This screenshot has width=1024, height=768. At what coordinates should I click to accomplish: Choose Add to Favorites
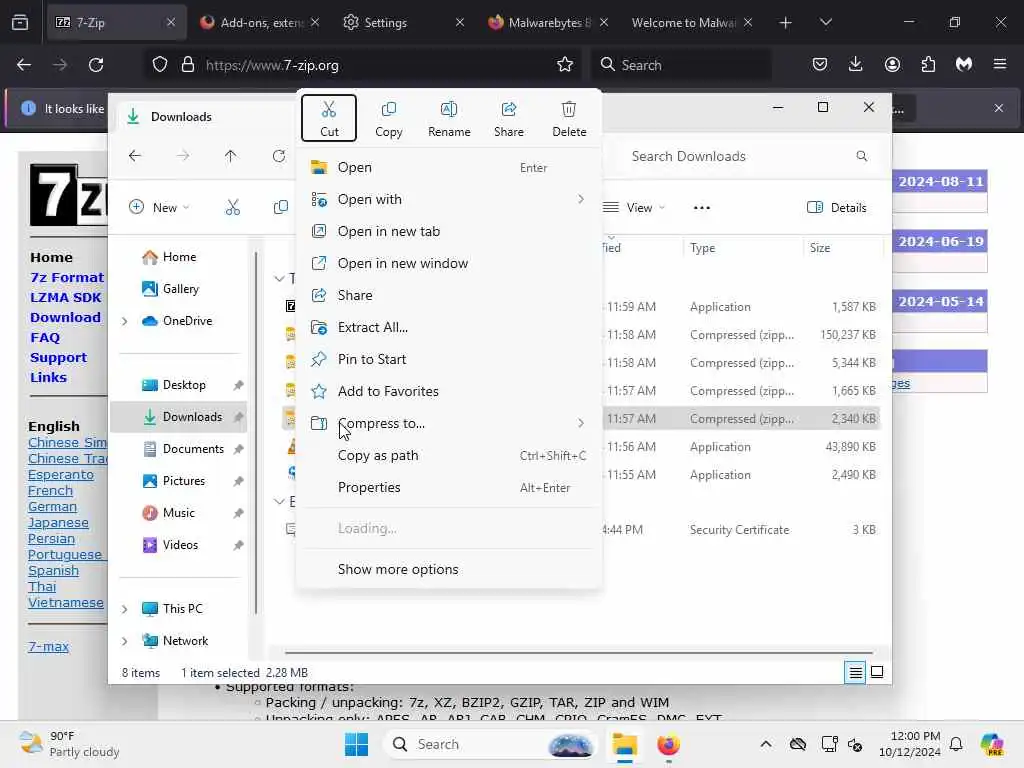coord(449,391)
